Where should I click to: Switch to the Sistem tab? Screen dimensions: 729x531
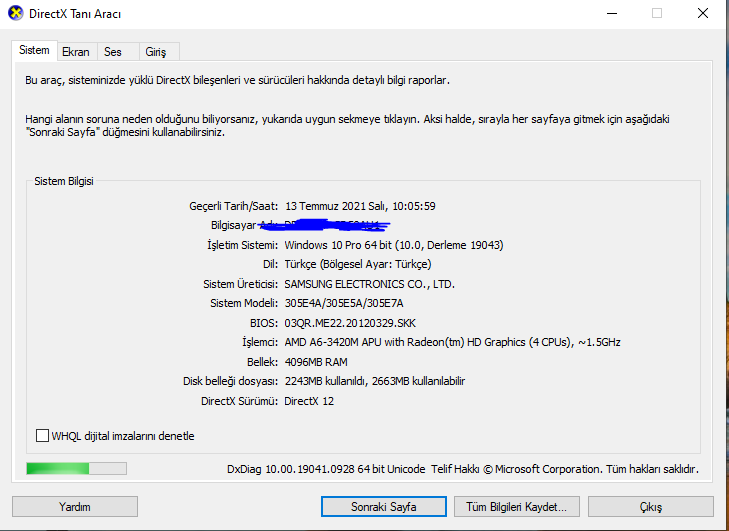point(34,50)
